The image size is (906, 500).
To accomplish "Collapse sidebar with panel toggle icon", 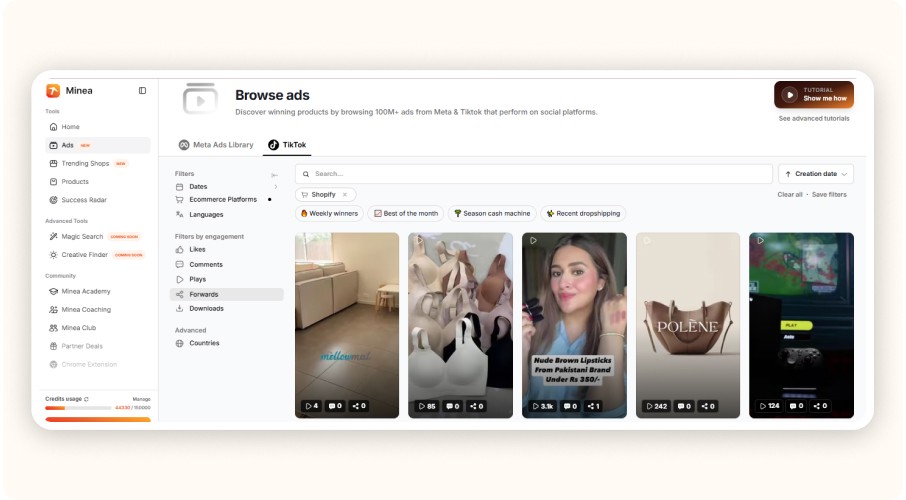I will pos(142,91).
